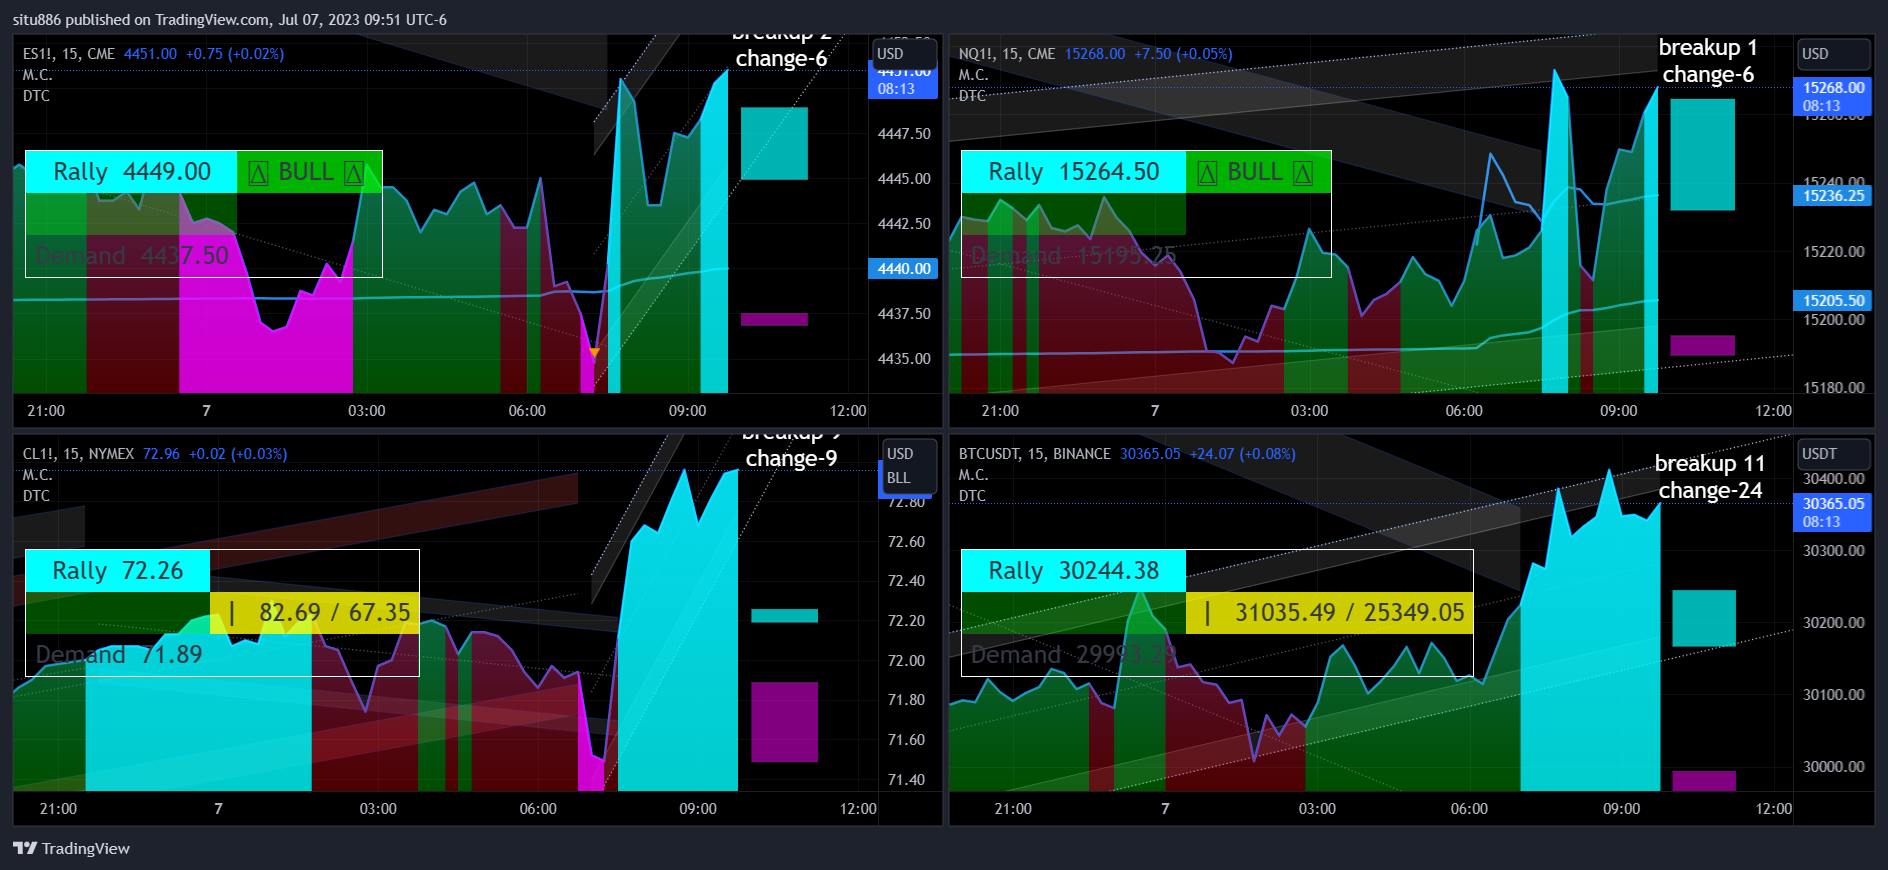Click the 15220.00 price axis value
The height and width of the screenshot is (870, 1888).
(x=1834, y=252)
